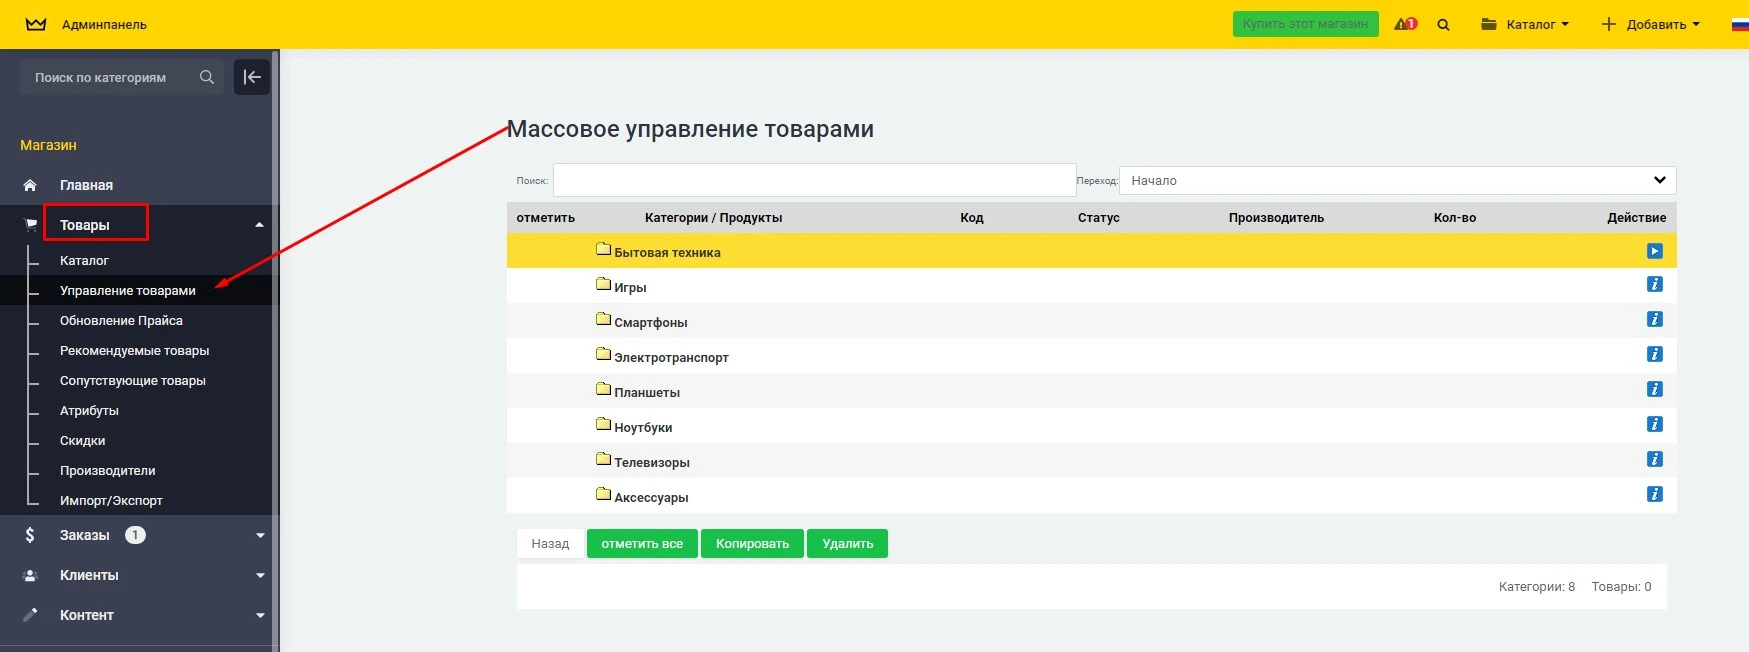
Task: Select Управление товарами menu item
Action: coord(128,290)
